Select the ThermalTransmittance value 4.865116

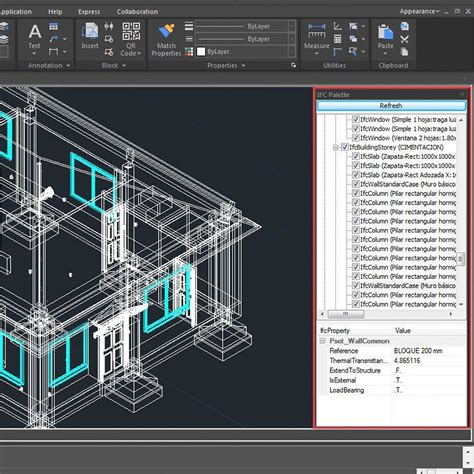coord(407,361)
